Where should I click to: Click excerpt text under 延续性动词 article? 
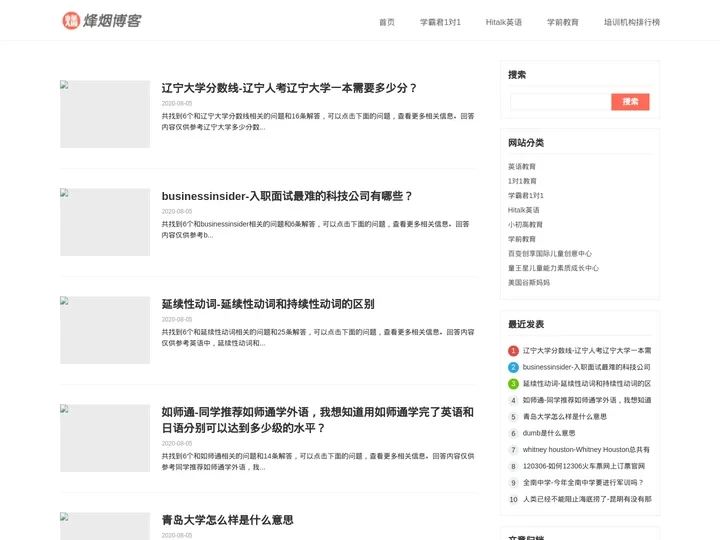coord(317,338)
